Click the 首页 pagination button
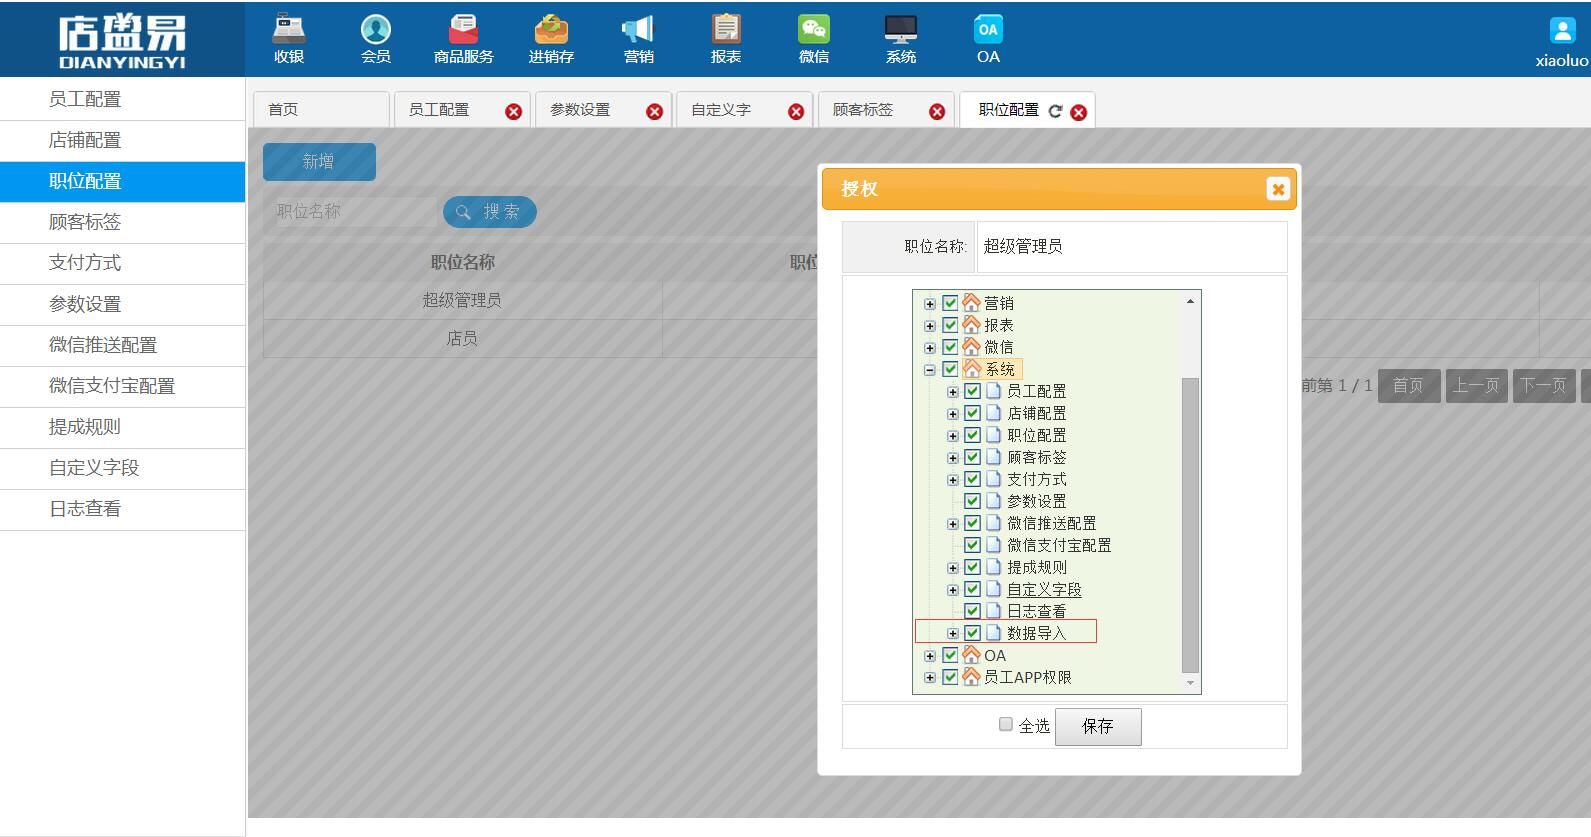 click(x=1408, y=385)
